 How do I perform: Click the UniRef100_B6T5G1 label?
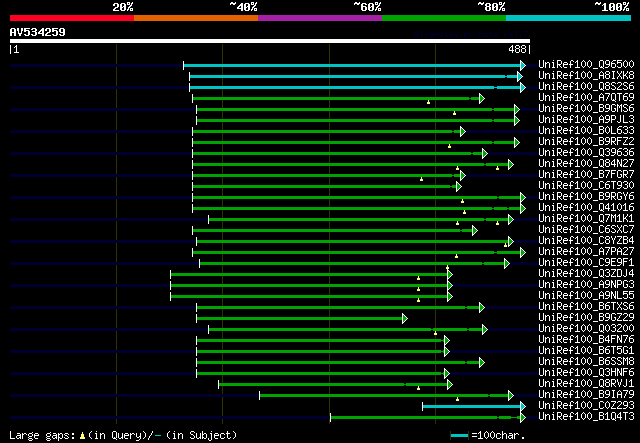[x=586, y=351]
